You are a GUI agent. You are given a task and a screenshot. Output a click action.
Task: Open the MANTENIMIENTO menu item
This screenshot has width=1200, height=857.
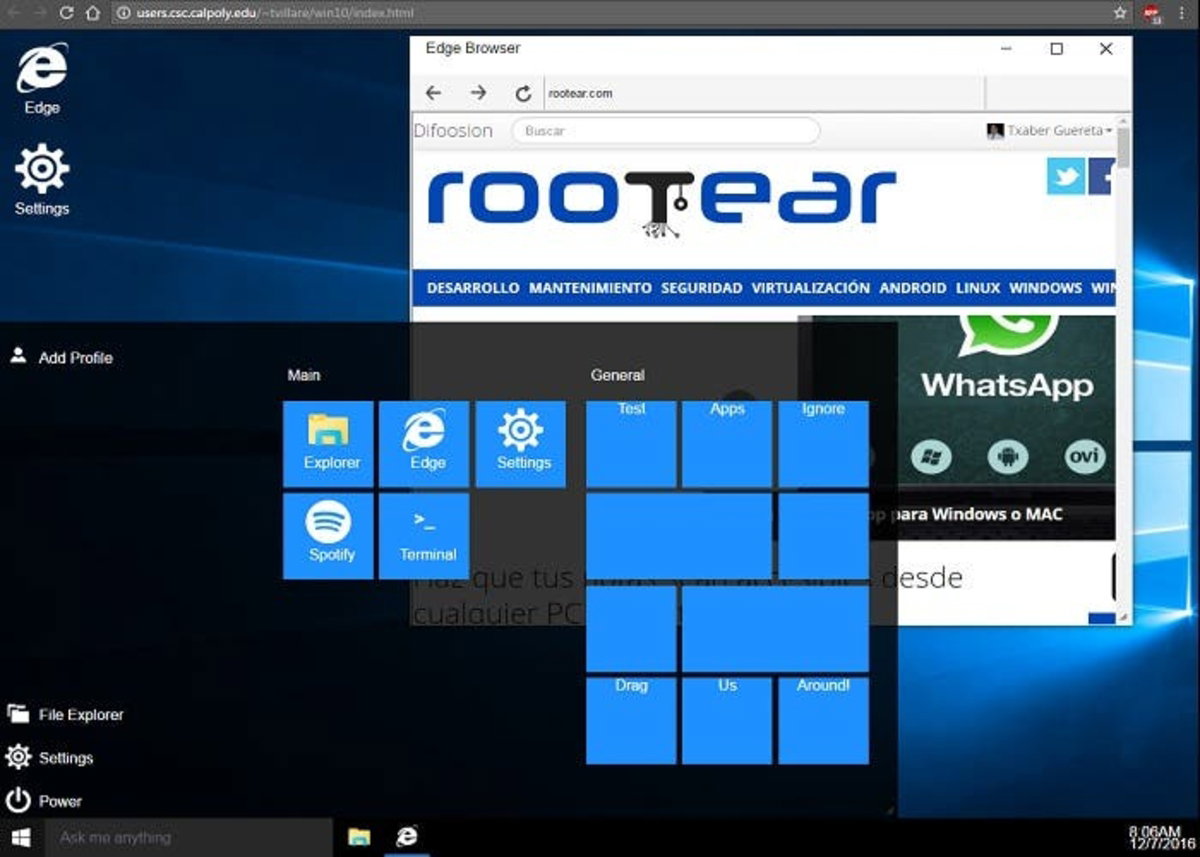click(590, 288)
